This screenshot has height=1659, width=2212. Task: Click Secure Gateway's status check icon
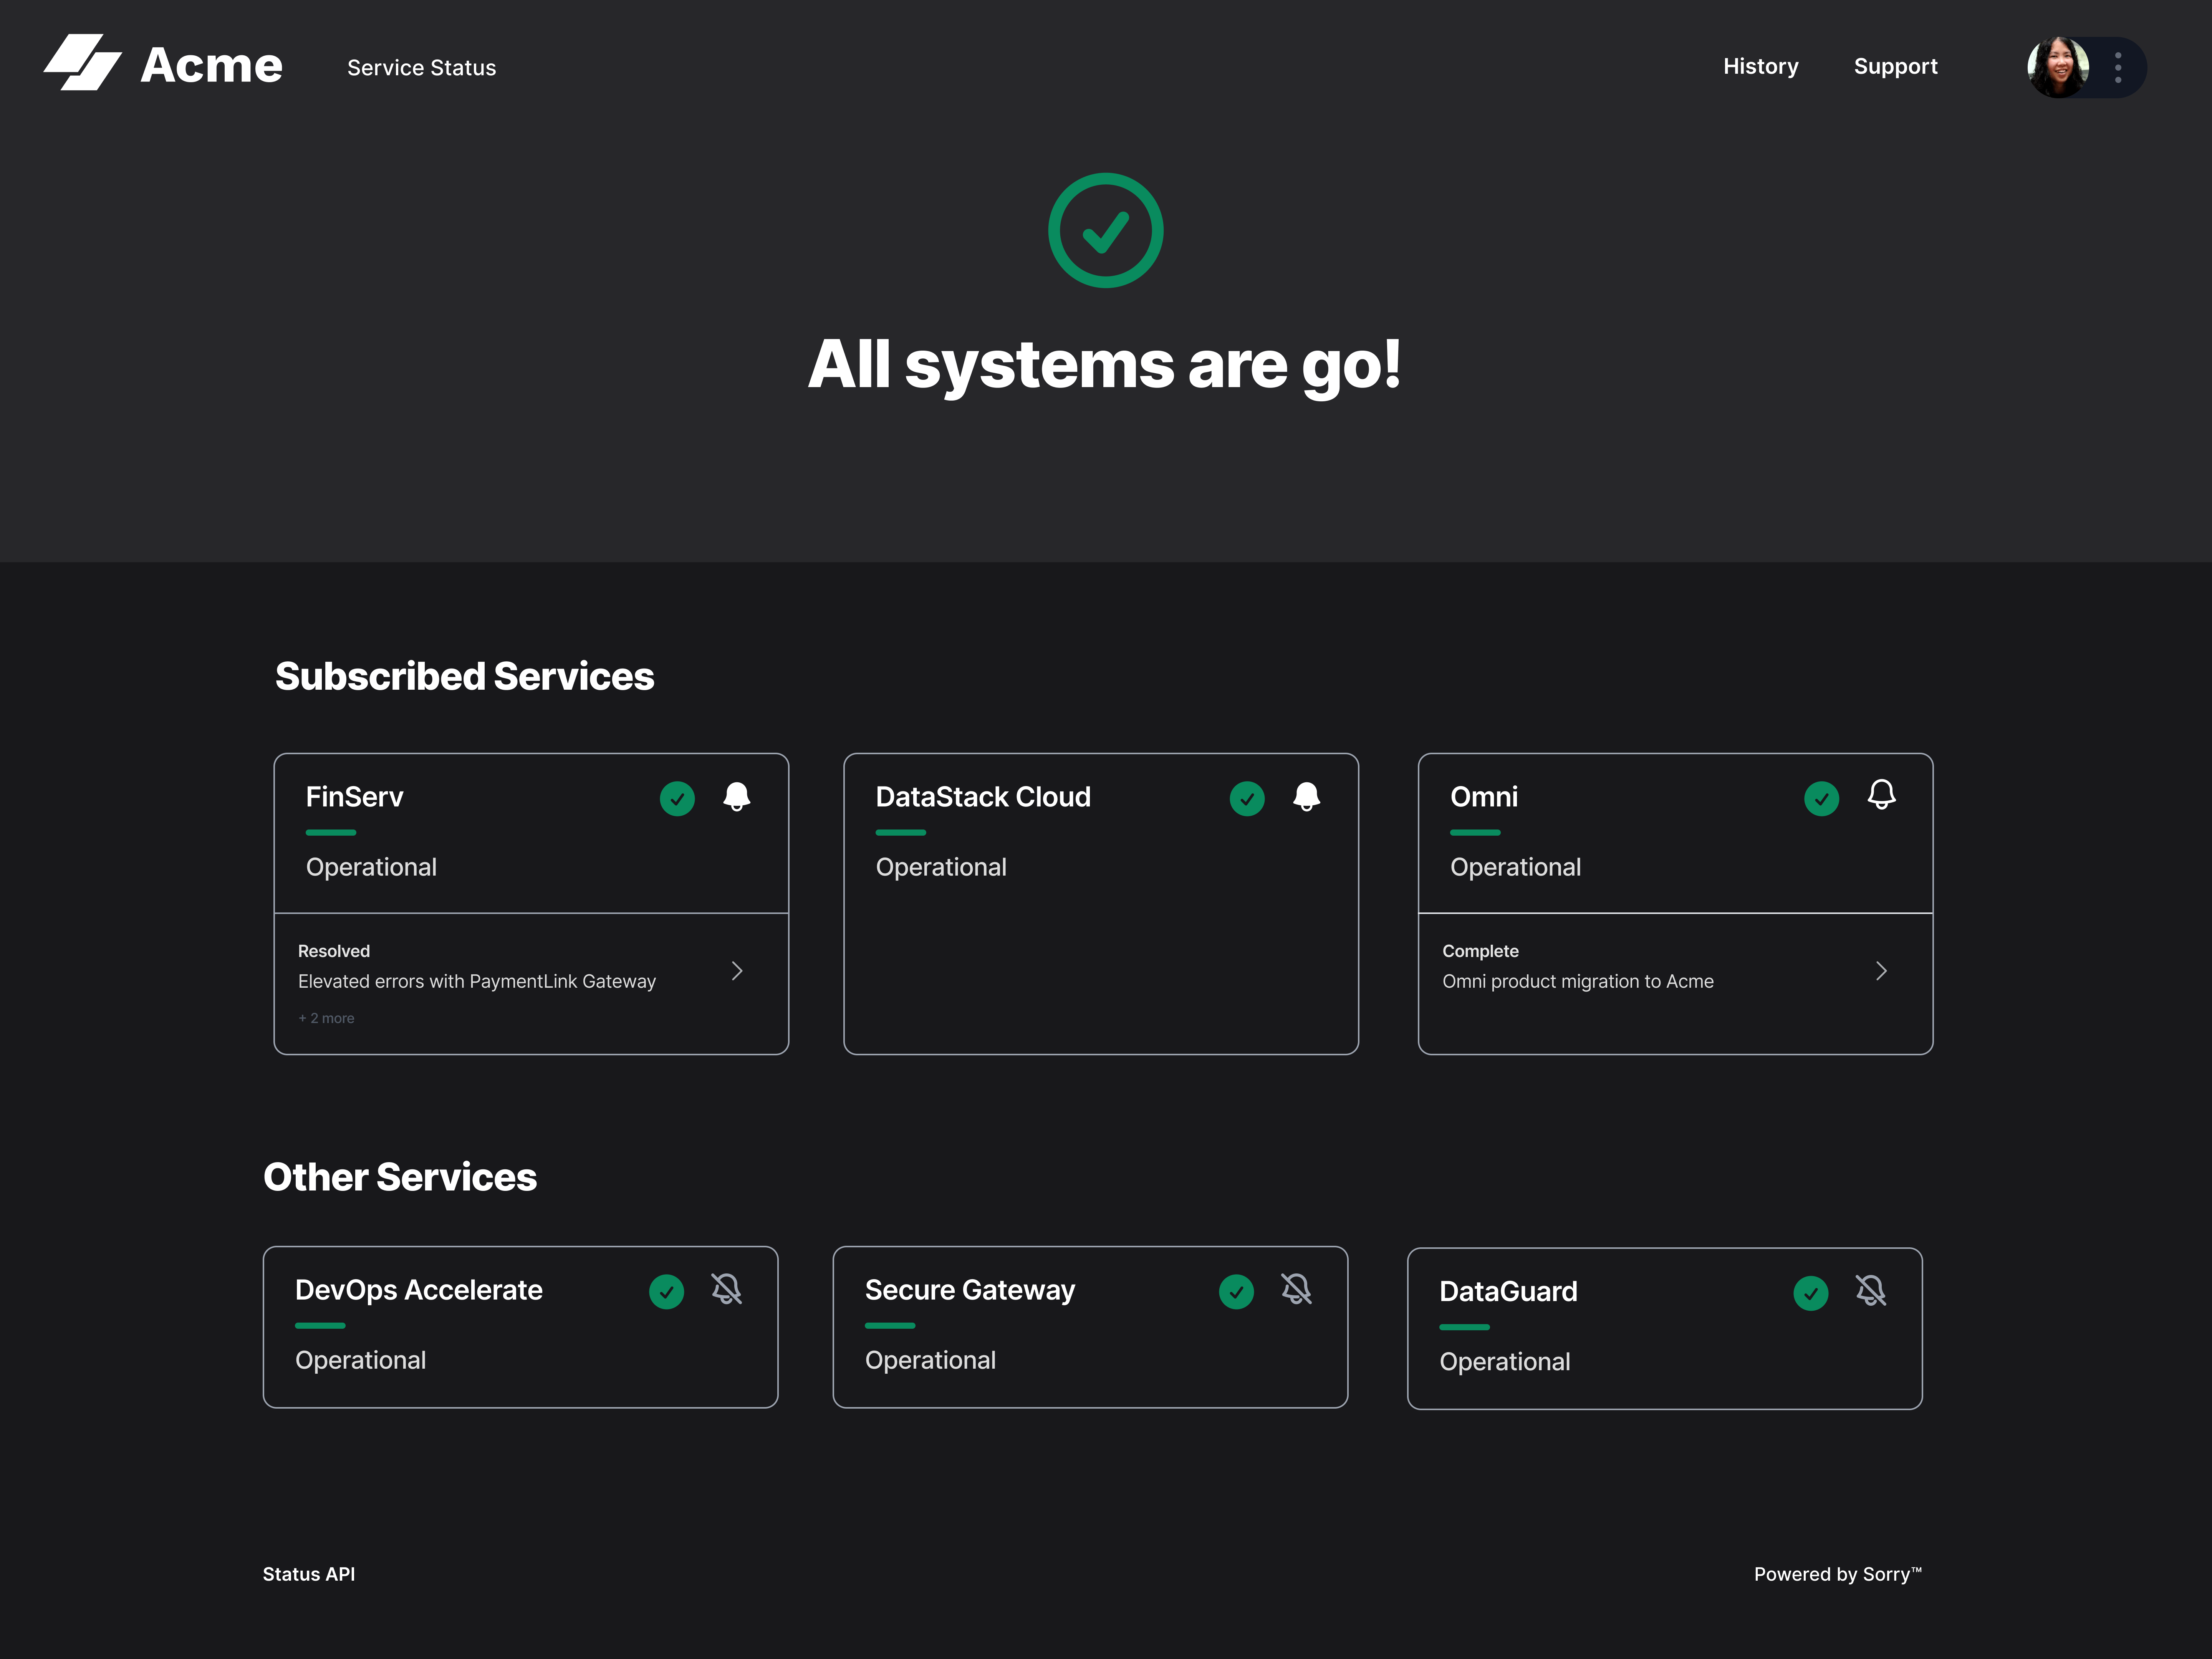click(x=1236, y=1292)
